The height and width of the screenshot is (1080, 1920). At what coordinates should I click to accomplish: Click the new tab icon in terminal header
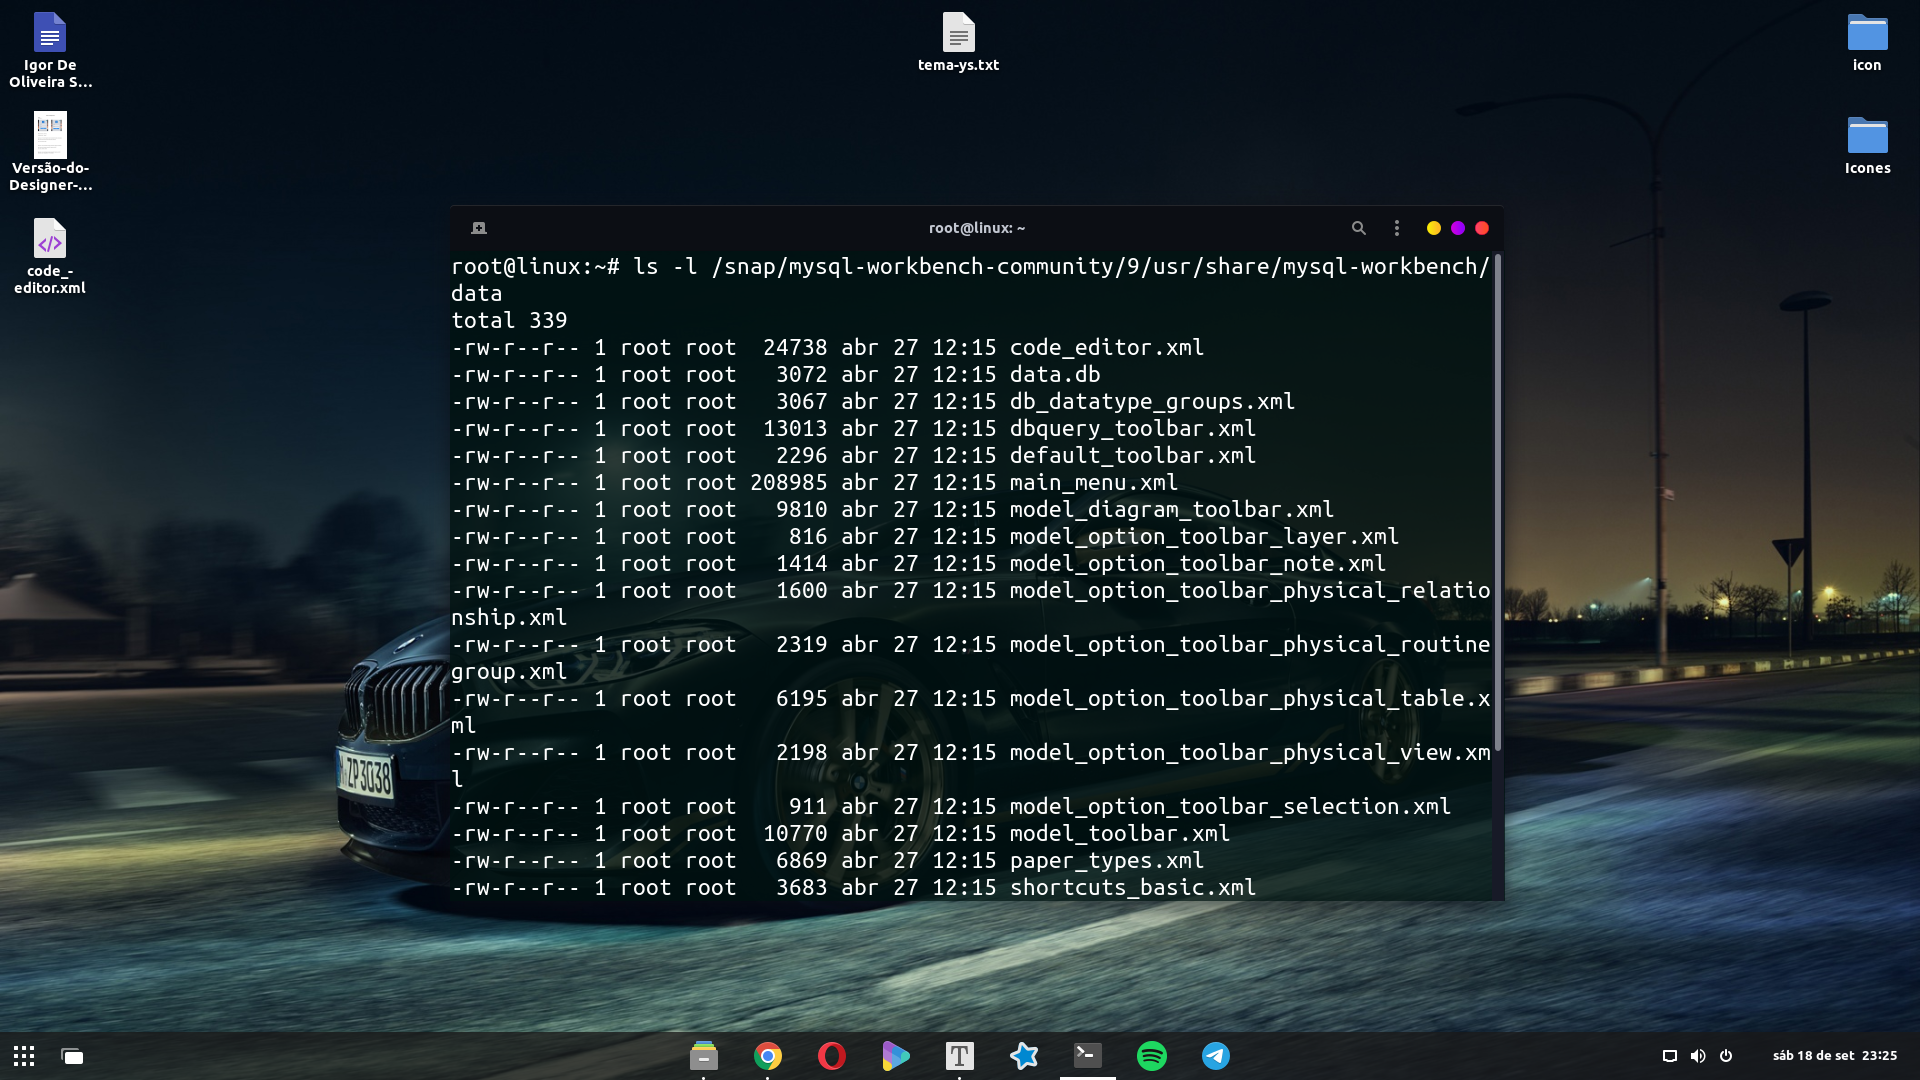(479, 228)
